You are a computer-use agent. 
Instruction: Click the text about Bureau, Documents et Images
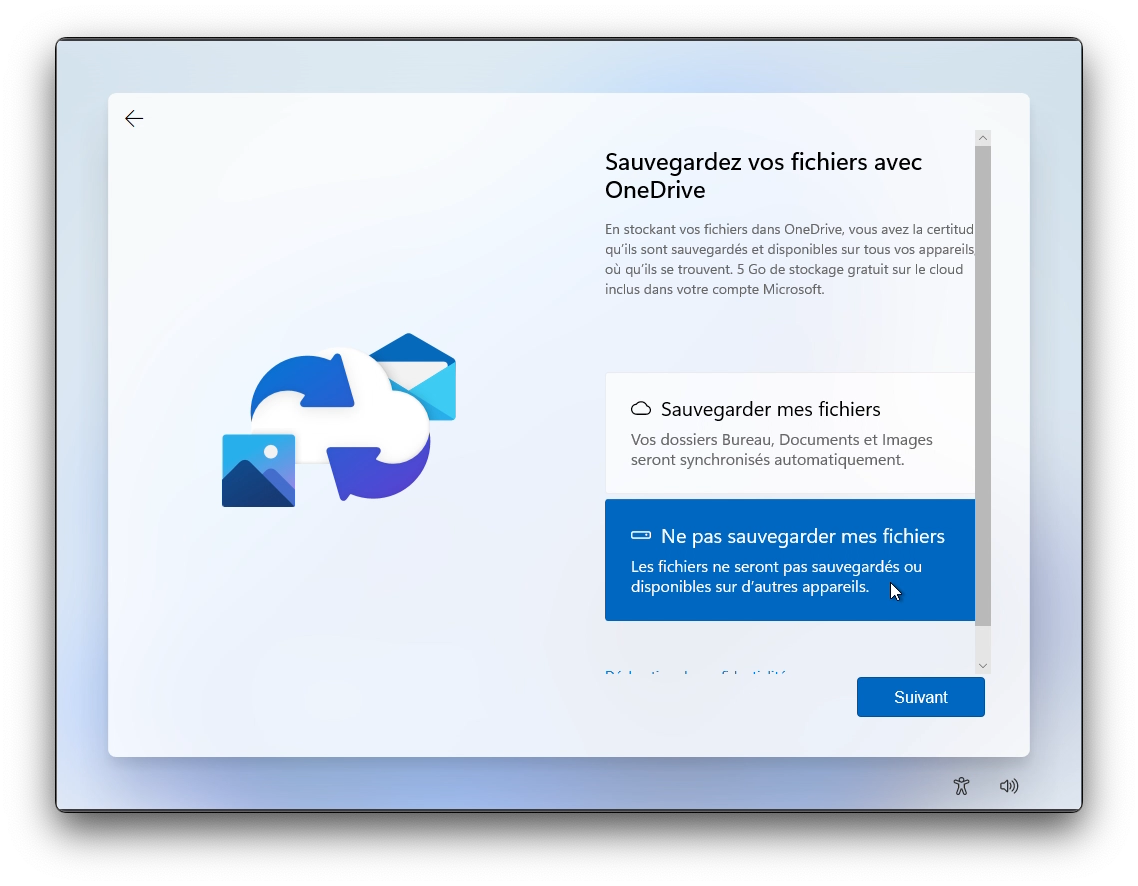[781, 450]
